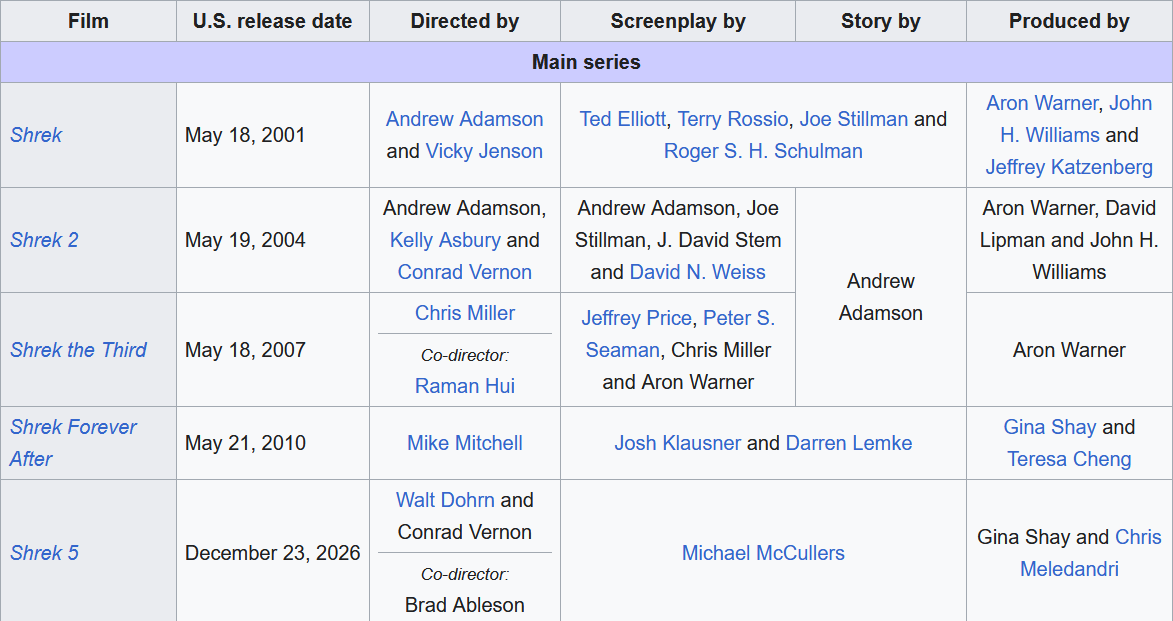1173x621 pixels.
Task: Open the Jeffrey Katzenberg link
Action: [x=1069, y=167]
